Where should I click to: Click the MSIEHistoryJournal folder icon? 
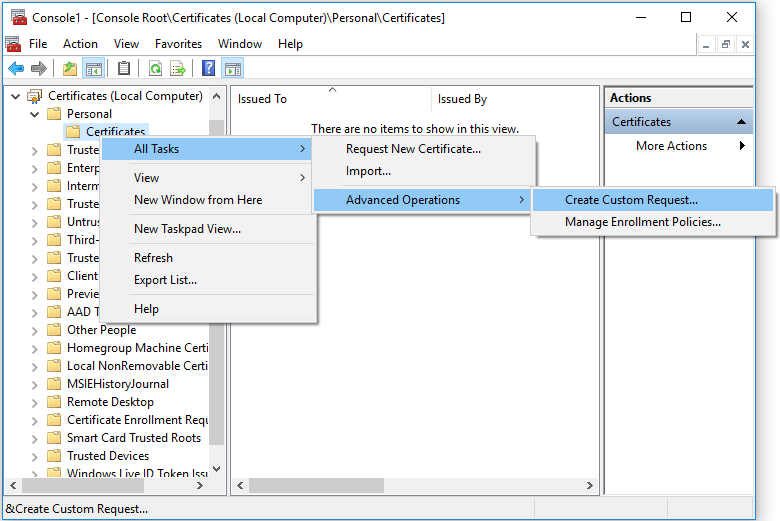coord(54,384)
